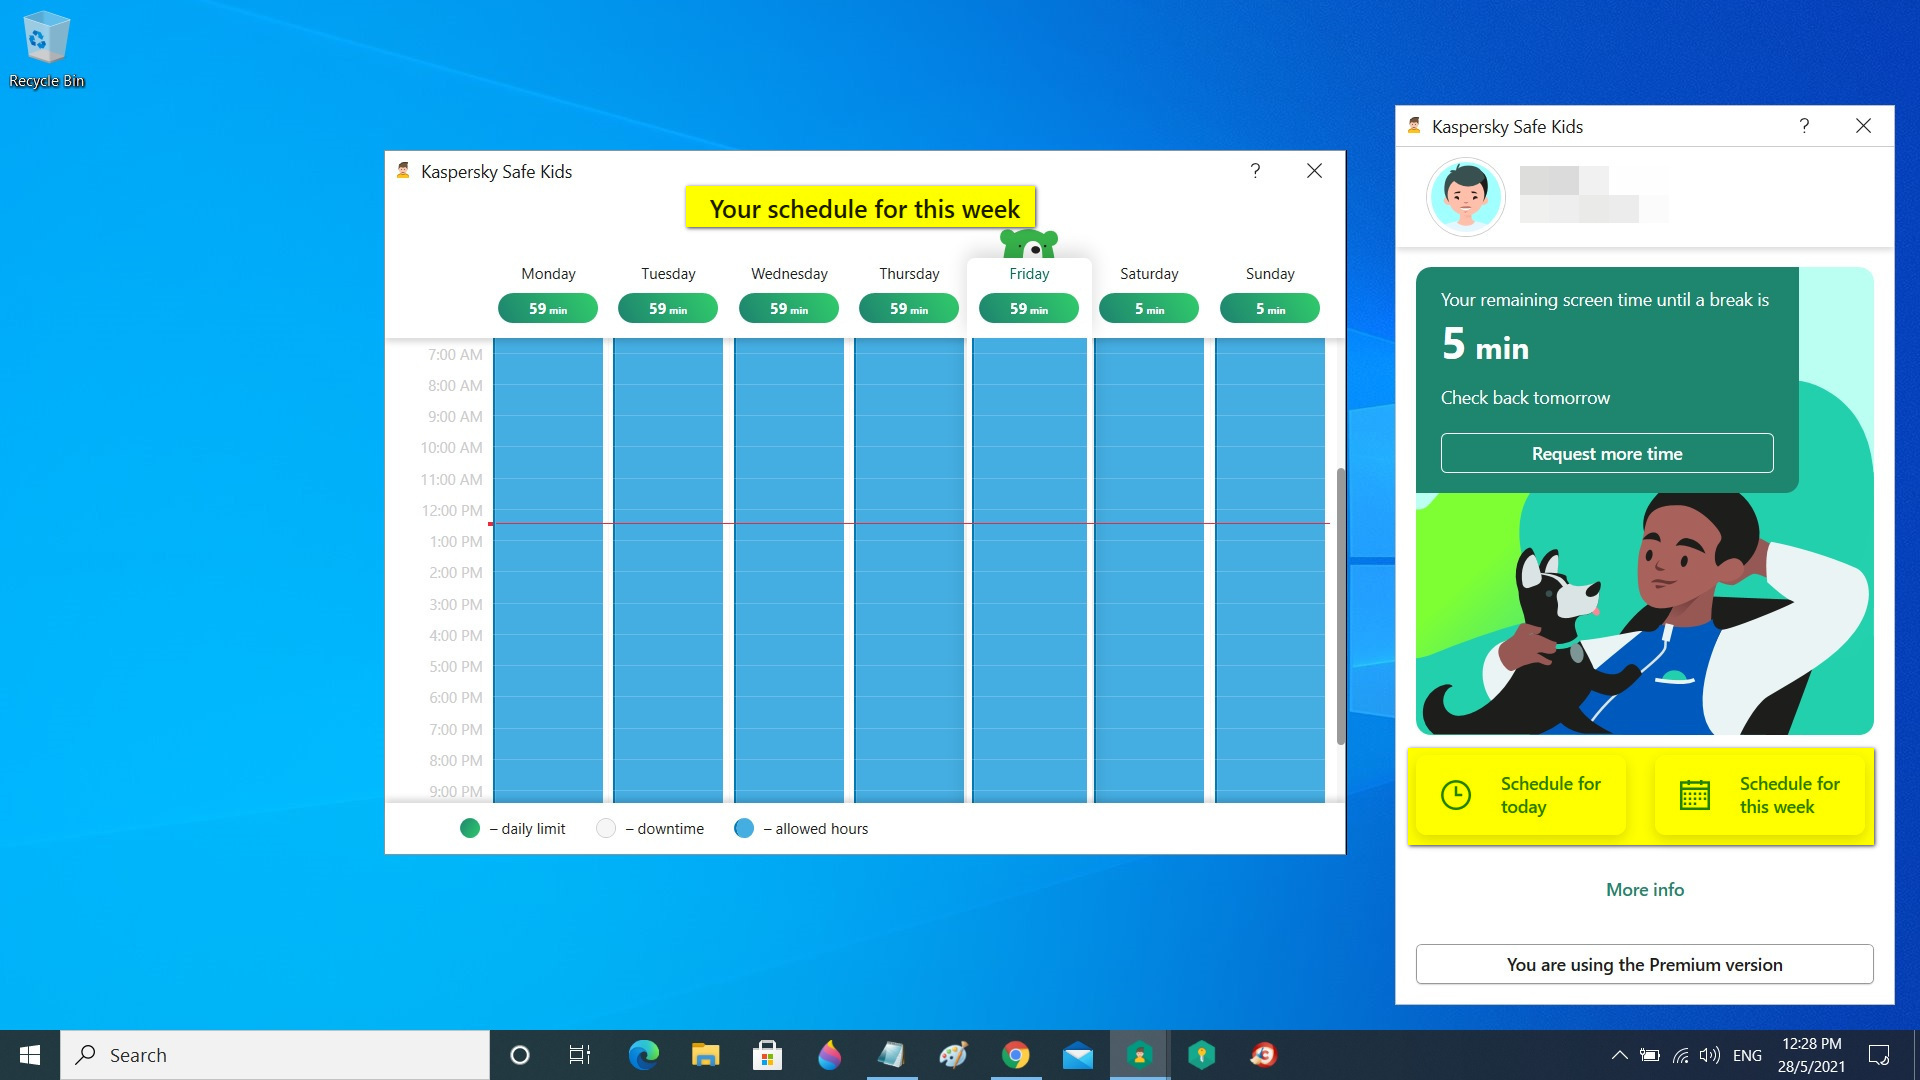Image resolution: width=1920 pixels, height=1080 pixels.
Task: Select the Friday column tab
Action: [x=1029, y=274]
